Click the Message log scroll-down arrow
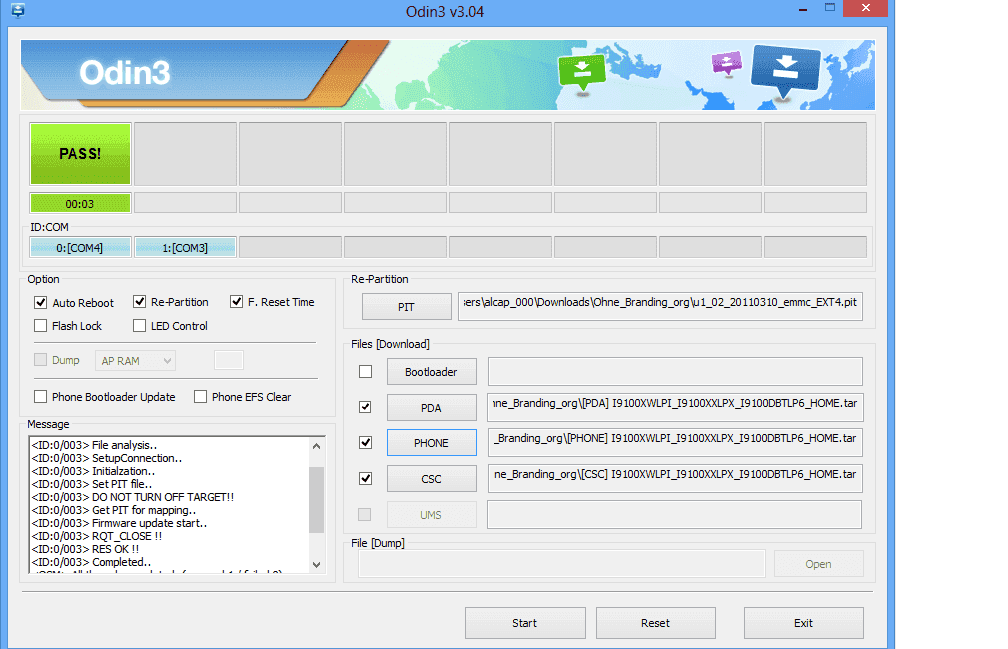Viewport: 1008px width, 649px height. coord(316,564)
